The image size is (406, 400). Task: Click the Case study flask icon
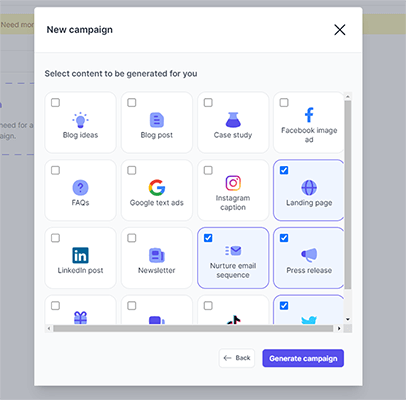[233, 120]
